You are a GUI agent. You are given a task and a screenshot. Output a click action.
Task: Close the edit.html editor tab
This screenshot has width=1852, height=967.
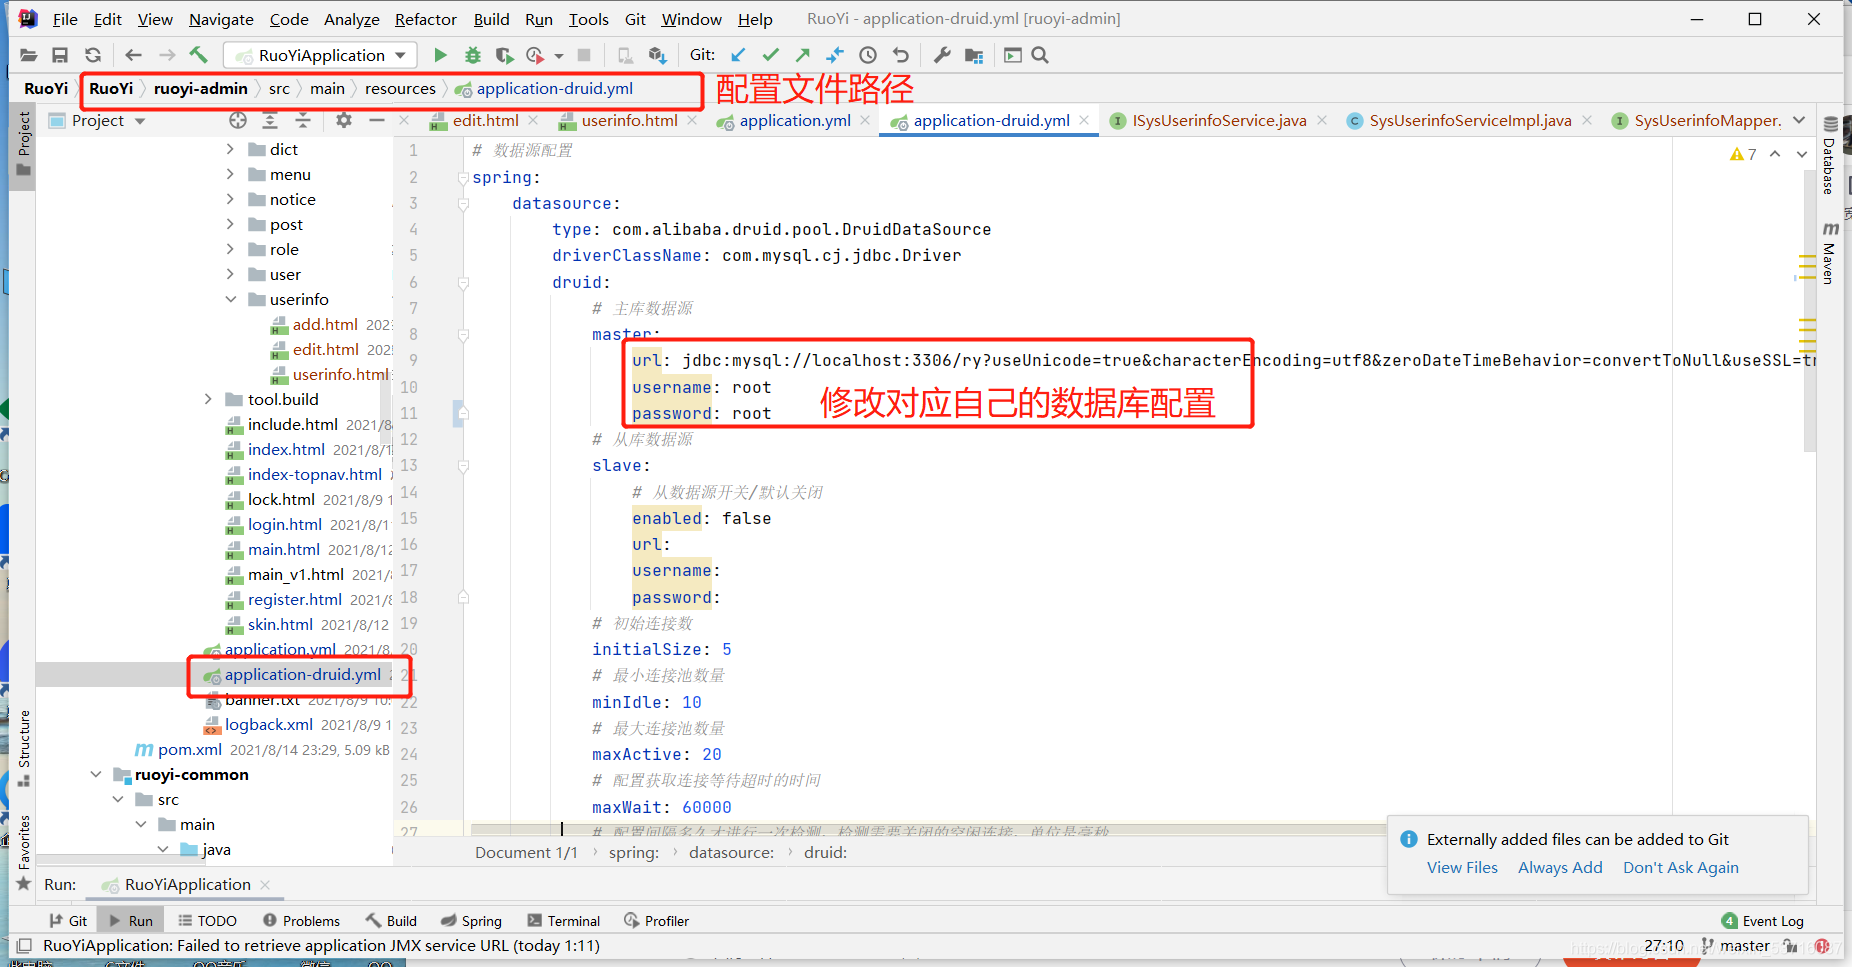[533, 120]
